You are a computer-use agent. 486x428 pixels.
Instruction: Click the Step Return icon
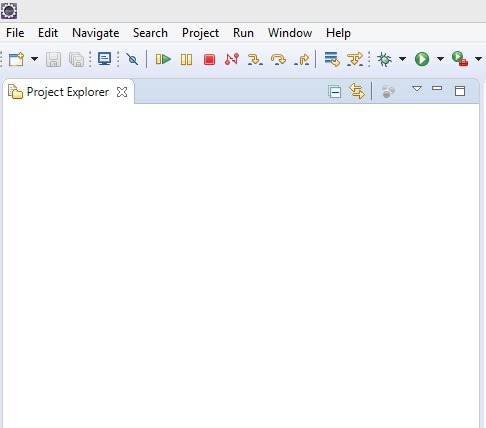pyautogui.click(x=302, y=60)
